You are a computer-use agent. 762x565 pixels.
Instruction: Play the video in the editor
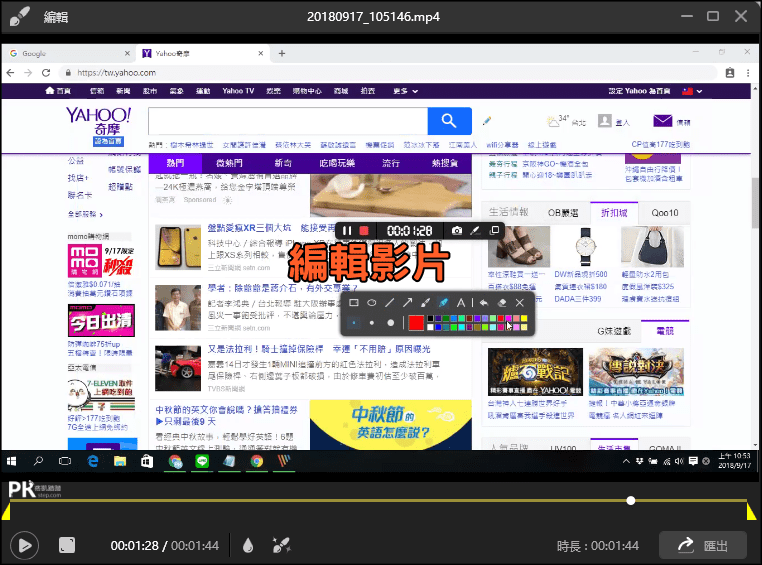tap(24, 545)
